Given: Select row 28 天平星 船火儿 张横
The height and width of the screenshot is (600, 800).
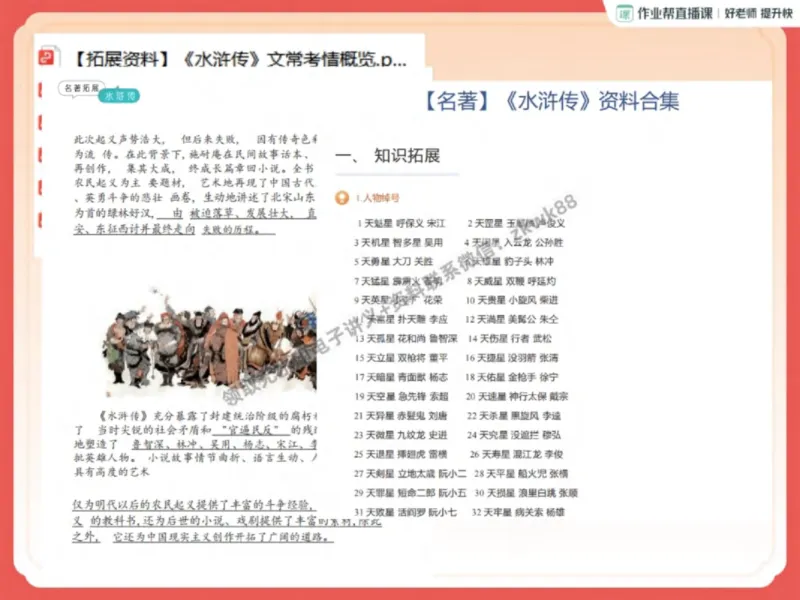Looking at the screenshot, I should 521,473.
